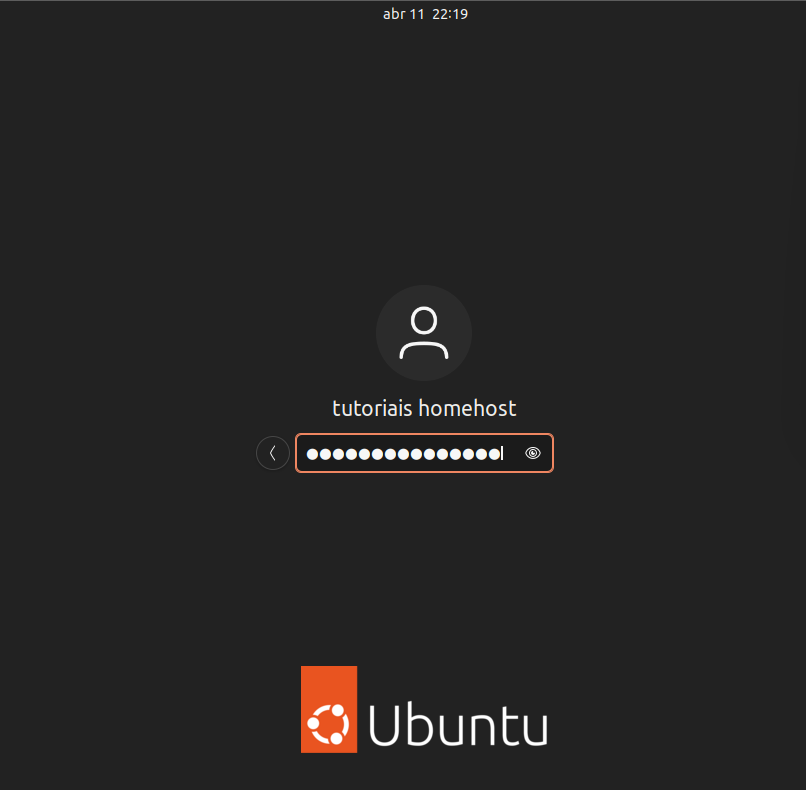Click the person icon inside the avatar circle

pos(424,332)
